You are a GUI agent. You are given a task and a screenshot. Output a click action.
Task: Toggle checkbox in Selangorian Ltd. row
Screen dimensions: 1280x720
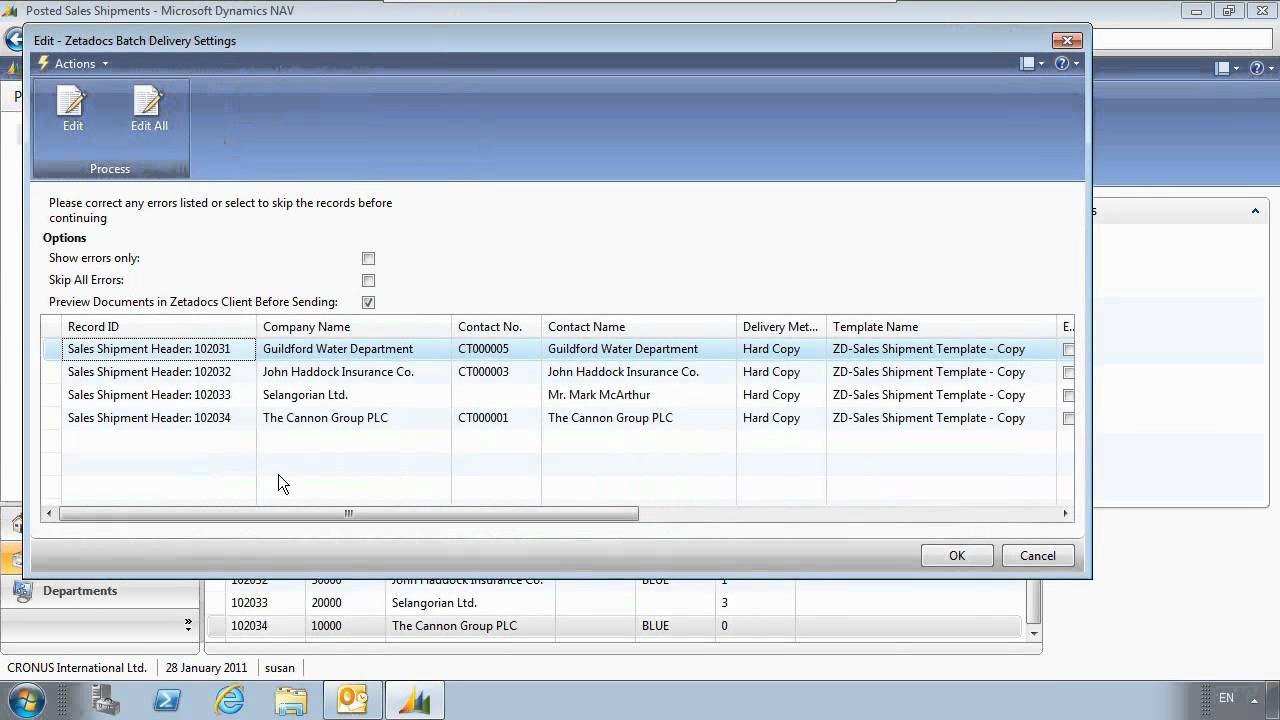point(1068,395)
